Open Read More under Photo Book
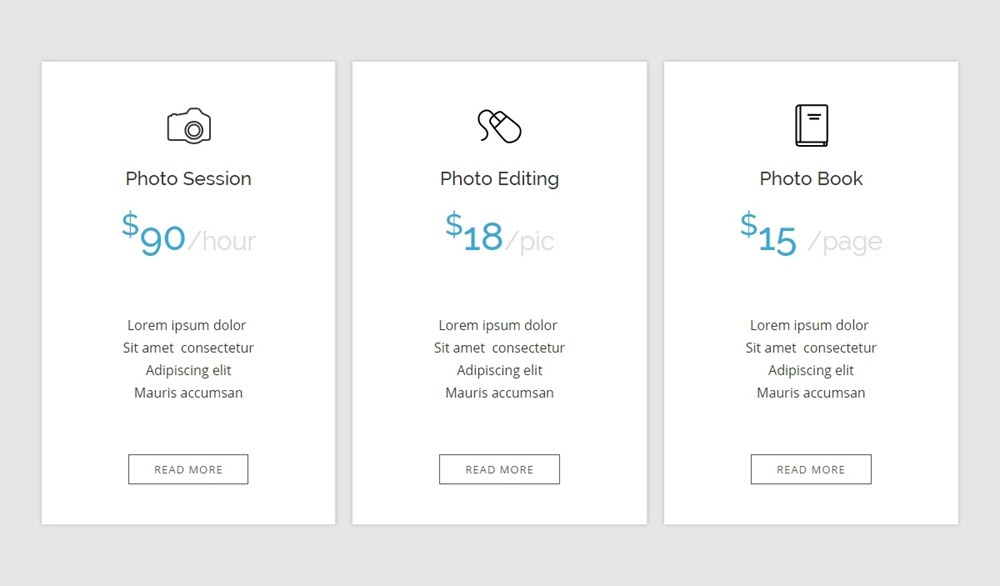 point(811,469)
